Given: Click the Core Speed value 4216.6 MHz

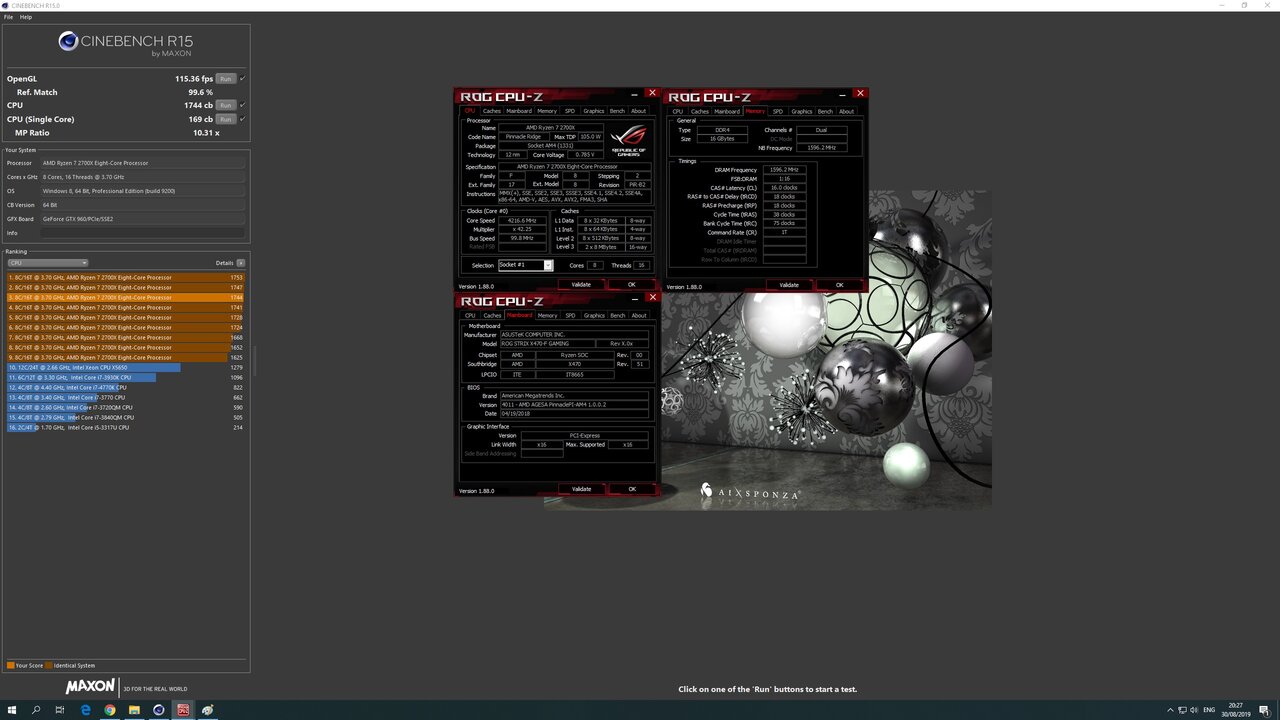Looking at the screenshot, I should 522,220.
